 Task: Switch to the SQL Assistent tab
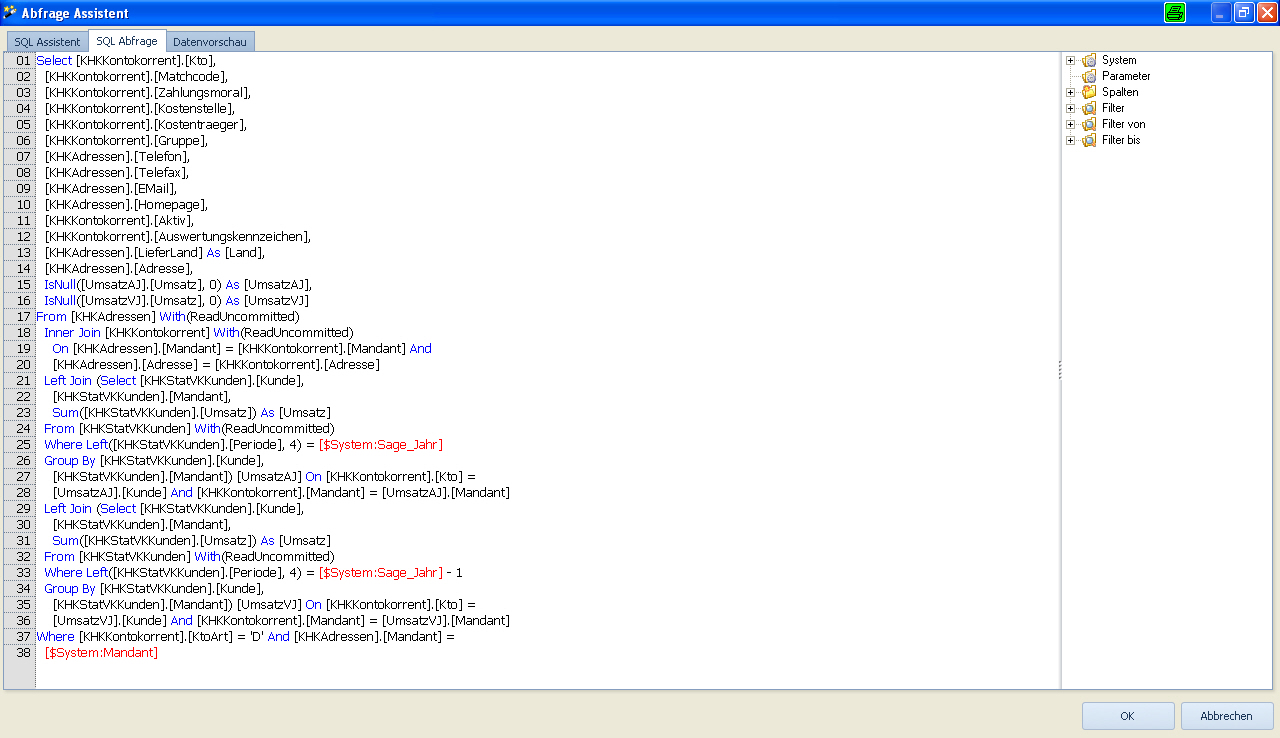point(47,42)
